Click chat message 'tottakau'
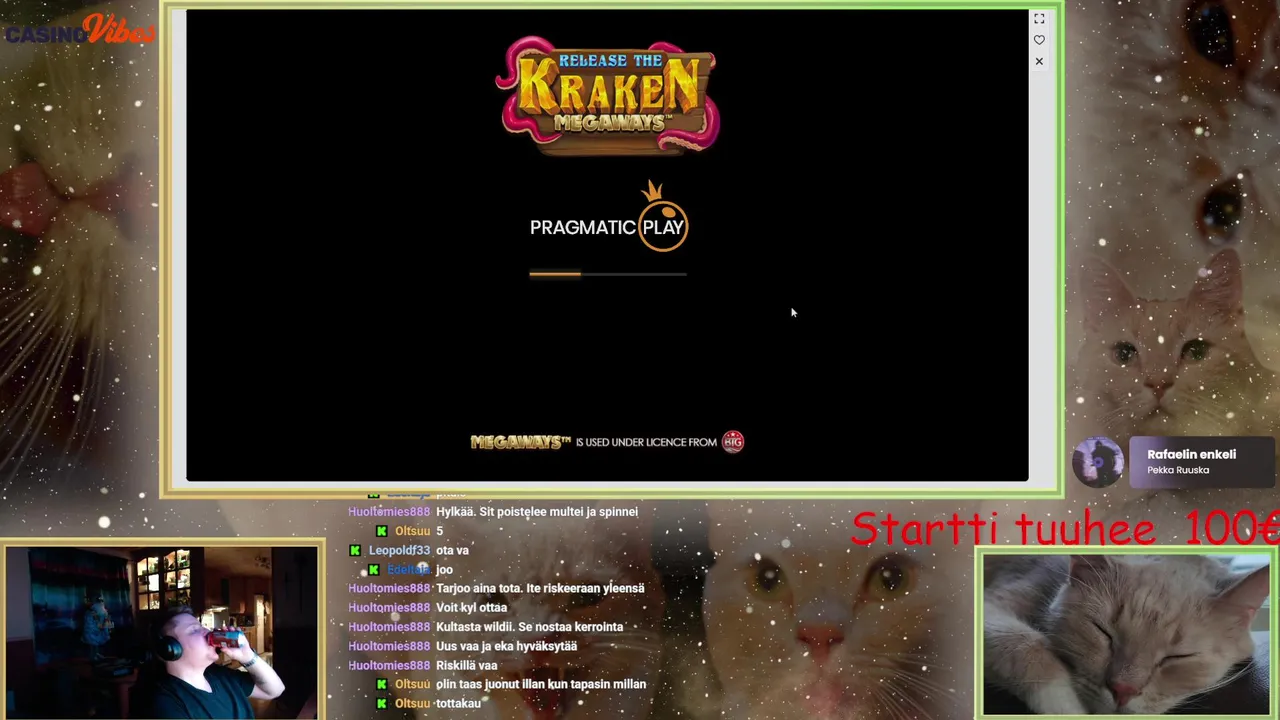The image size is (1280, 720). [459, 704]
